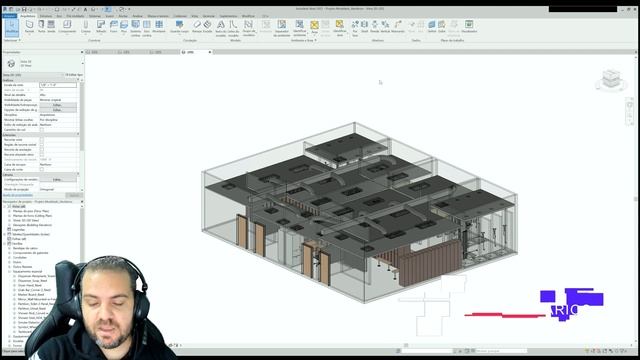The image size is (640, 360).
Task: Select the Janela window tool
Action: [51, 27]
